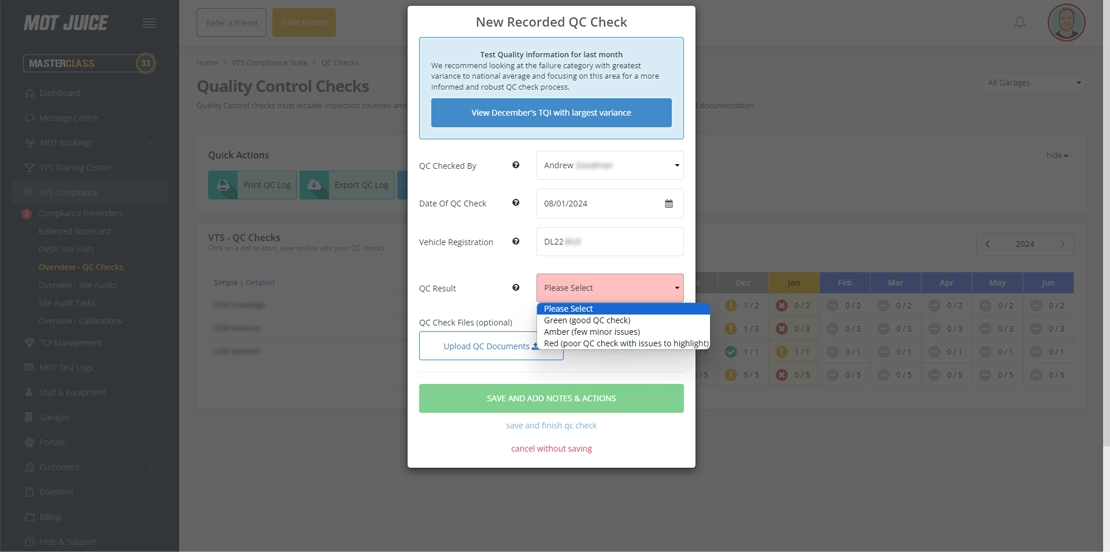1110x552 pixels.
Task: Click the notification bell icon
Action: (1020, 22)
